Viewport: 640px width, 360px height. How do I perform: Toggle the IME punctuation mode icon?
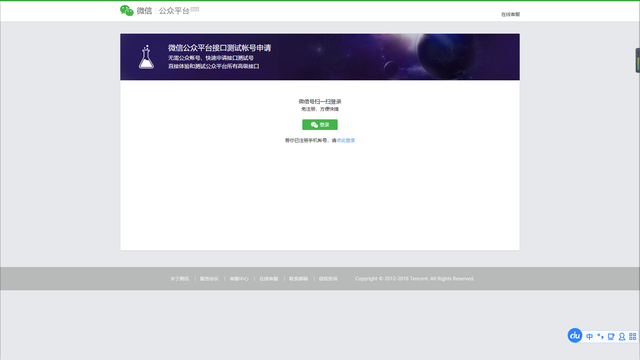pos(600,336)
